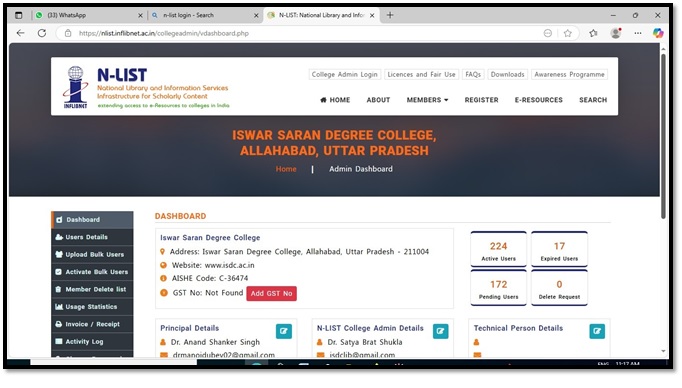Click the Add GST No button
Screen dimensions: 682x388
271,294
